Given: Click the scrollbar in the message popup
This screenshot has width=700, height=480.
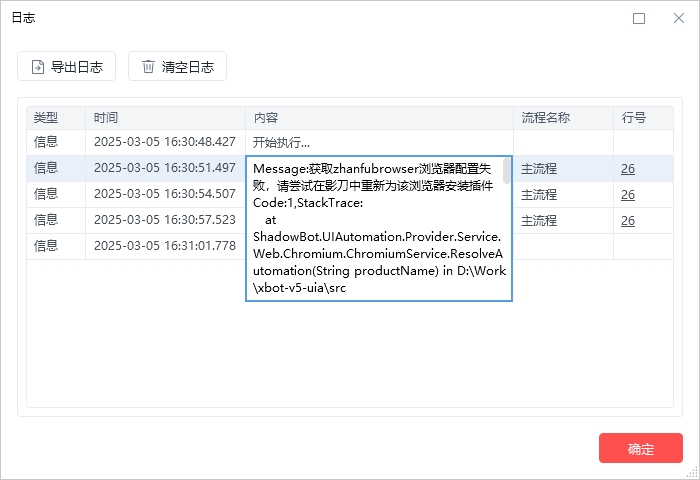Looking at the screenshot, I should (x=507, y=172).
